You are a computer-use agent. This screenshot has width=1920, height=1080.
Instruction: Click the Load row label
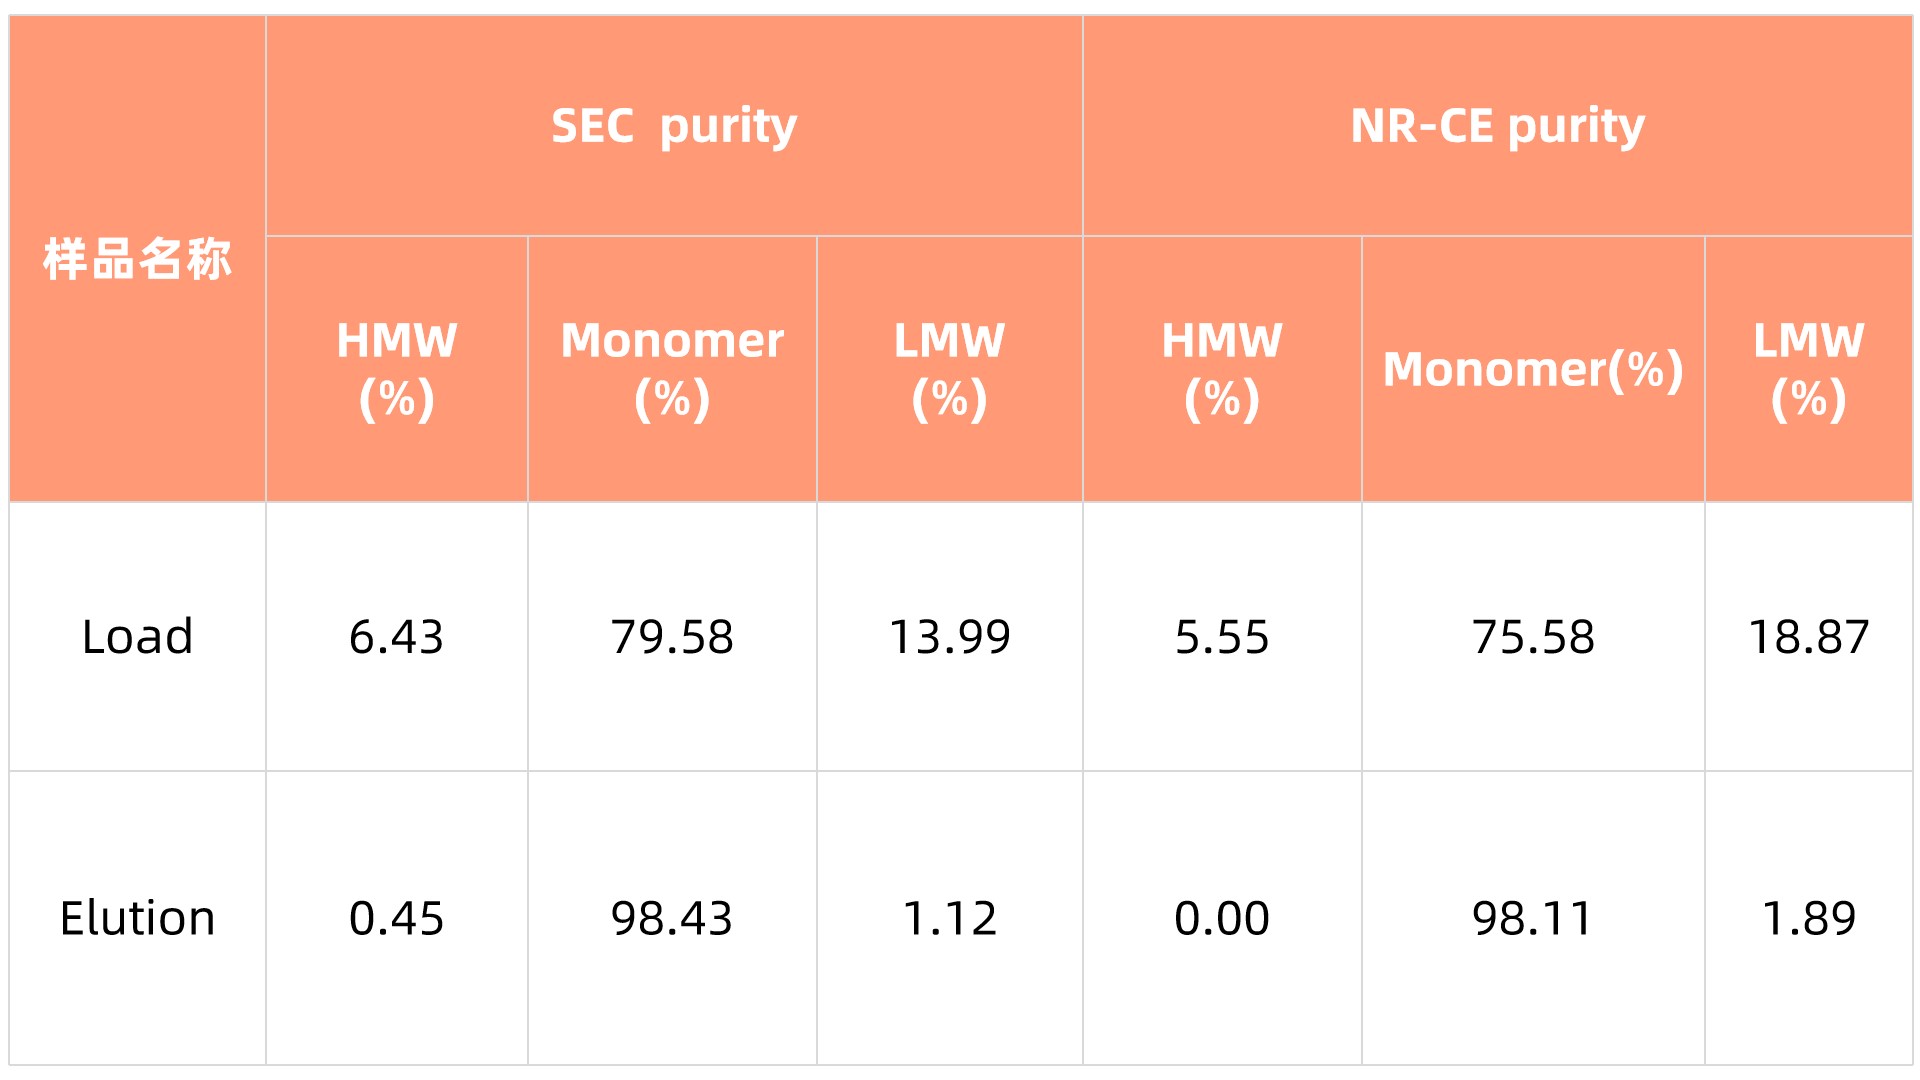click(x=137, y=637)
